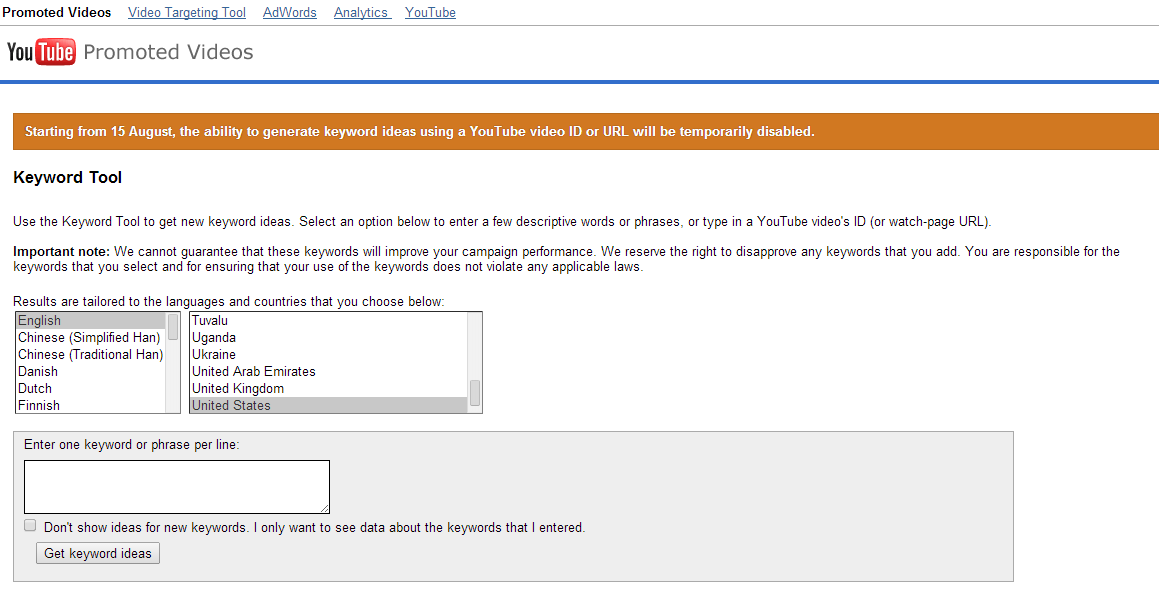Select Chinese (Traditional Han) language option

(90, 355)
